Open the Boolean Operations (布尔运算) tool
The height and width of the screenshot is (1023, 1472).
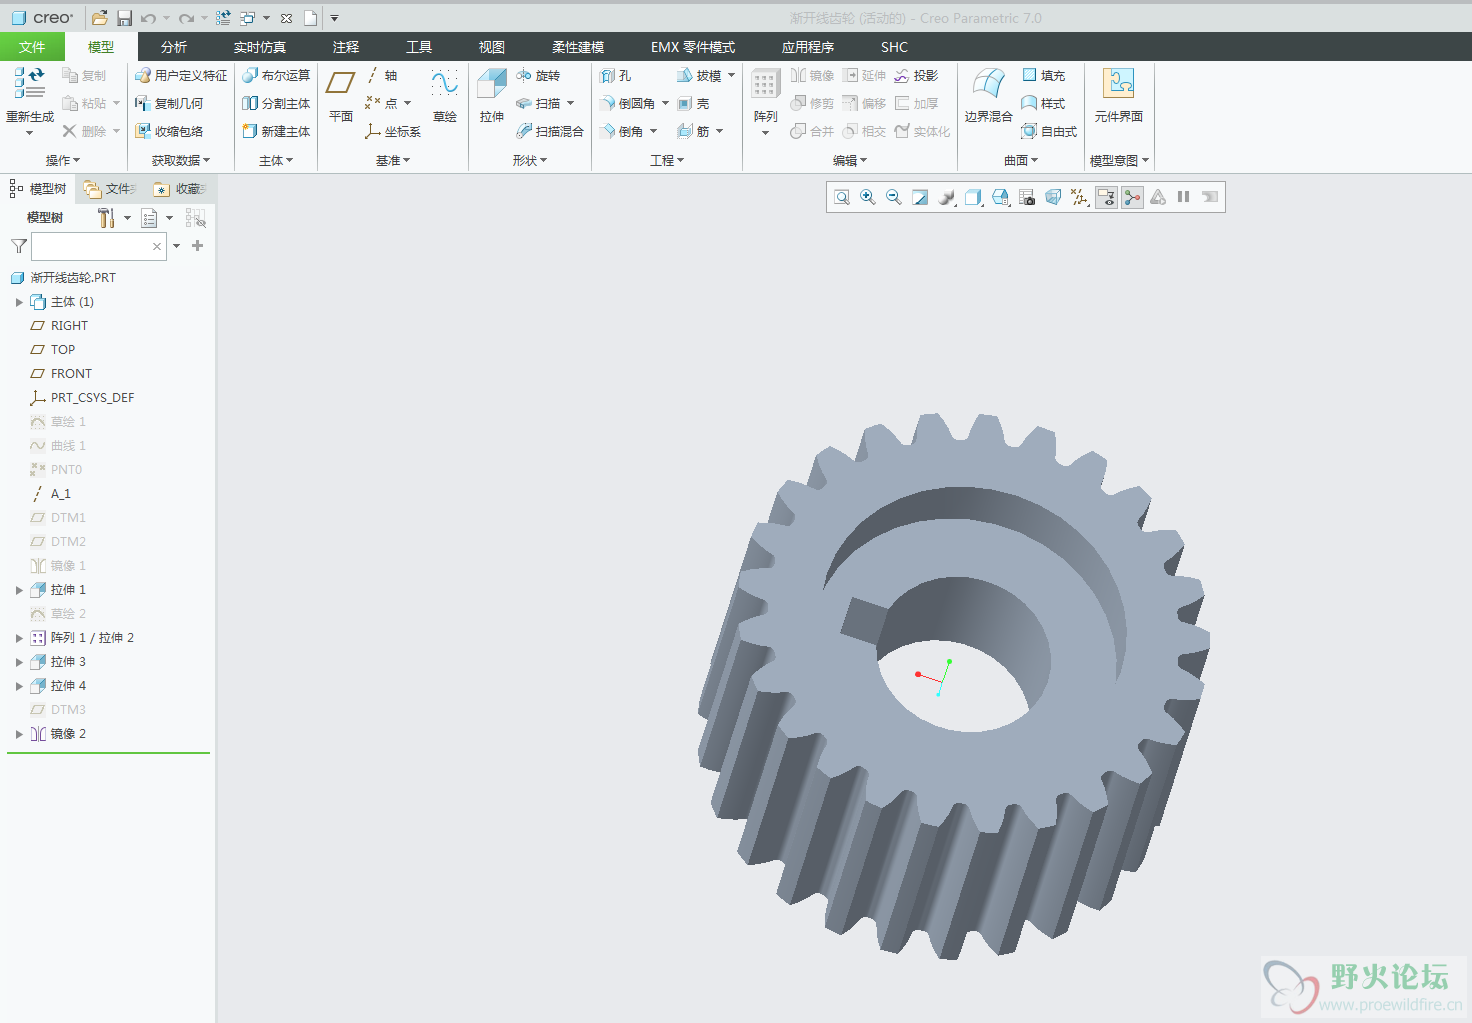[276, 75]
